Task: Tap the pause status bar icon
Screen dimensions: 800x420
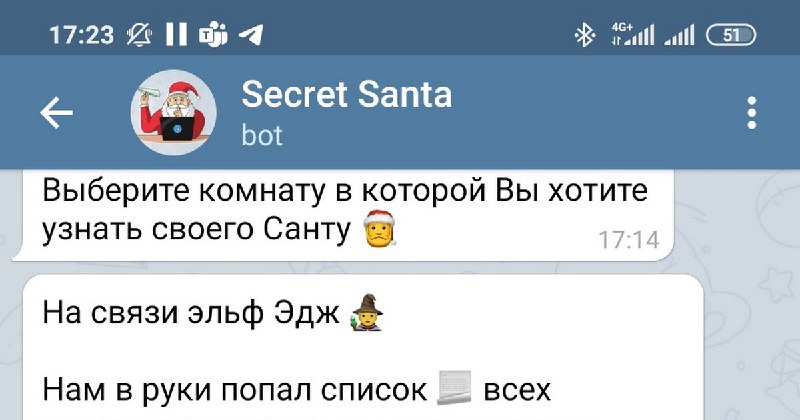Action: coord(177,35)
